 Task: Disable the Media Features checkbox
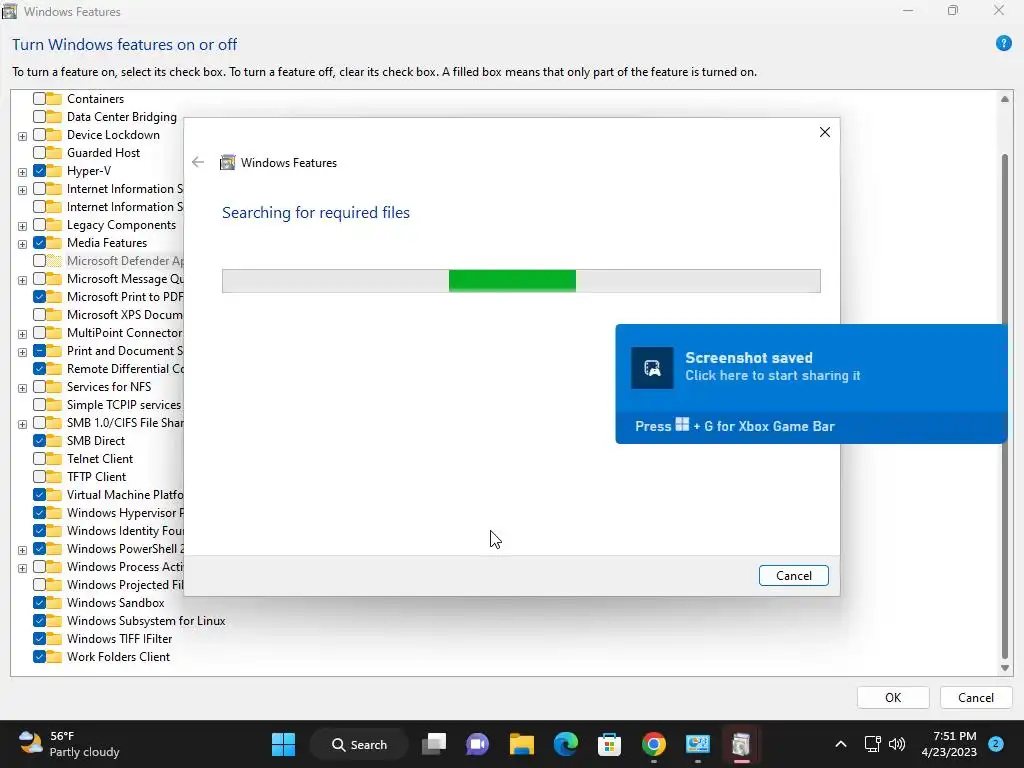[39, 242]
